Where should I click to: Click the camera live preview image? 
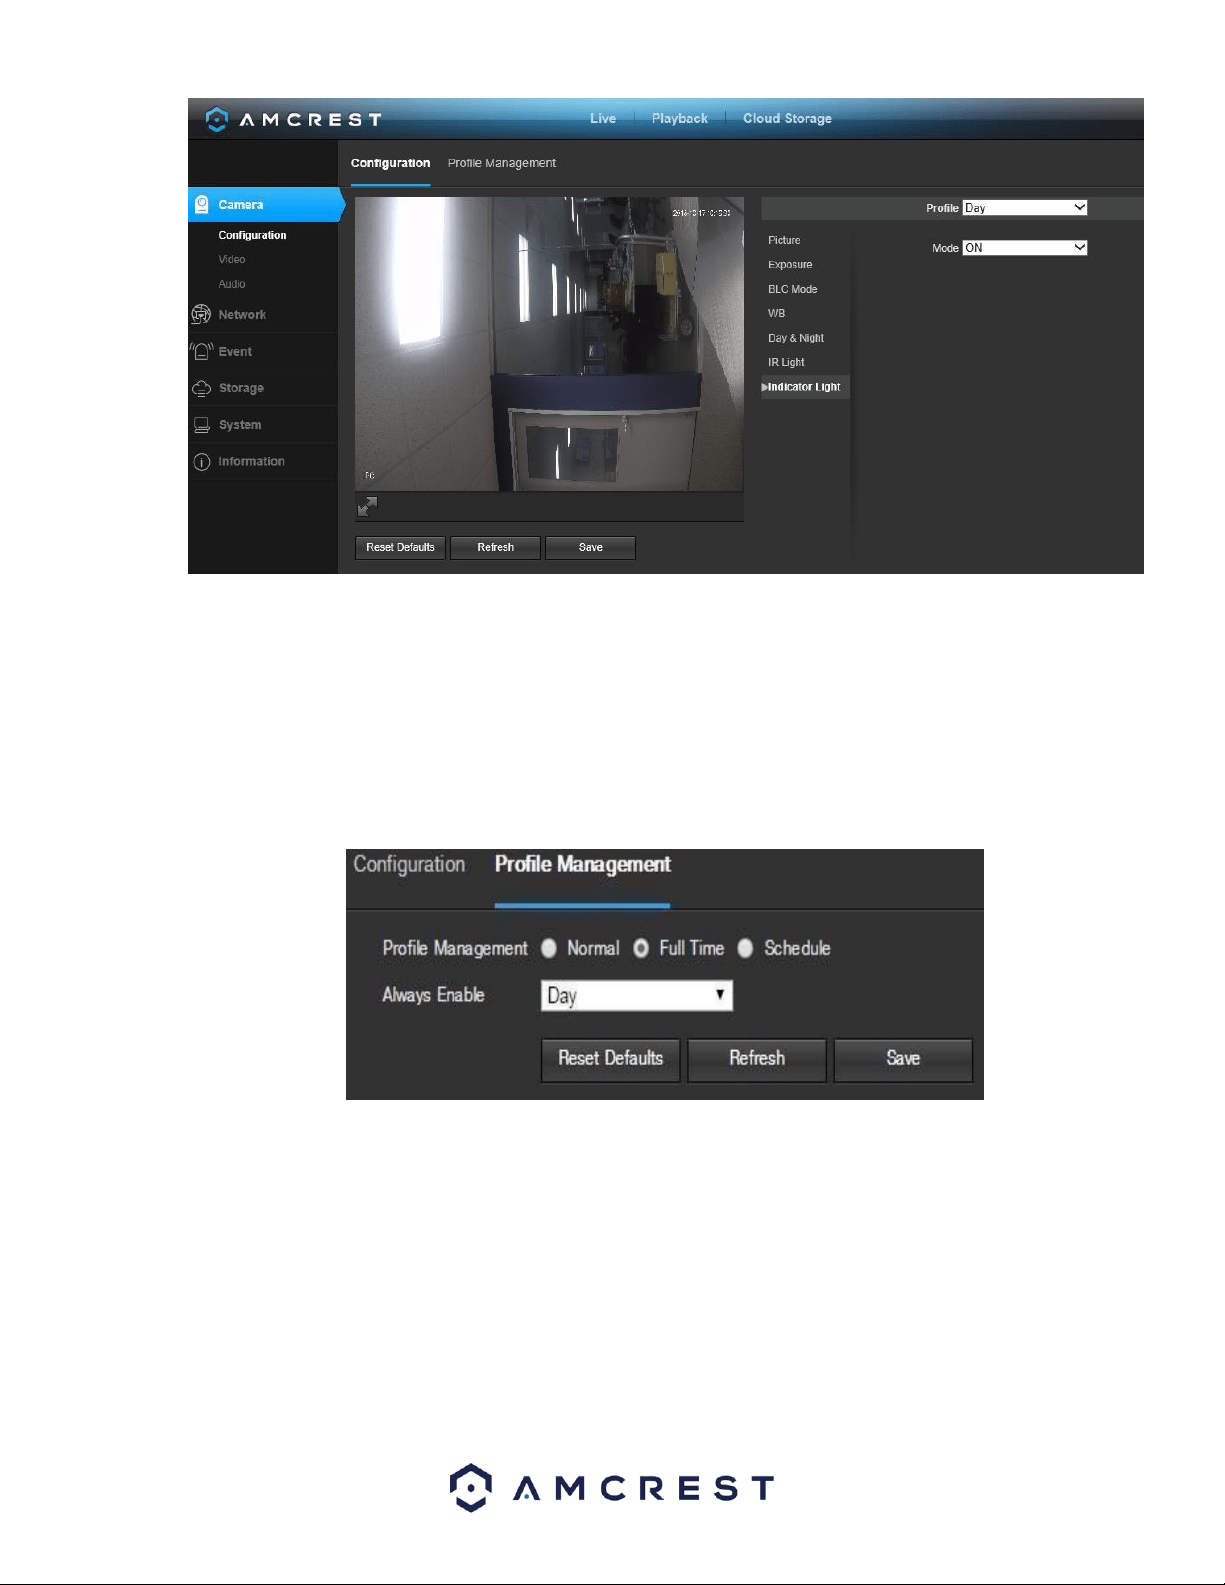click(549, 344)
